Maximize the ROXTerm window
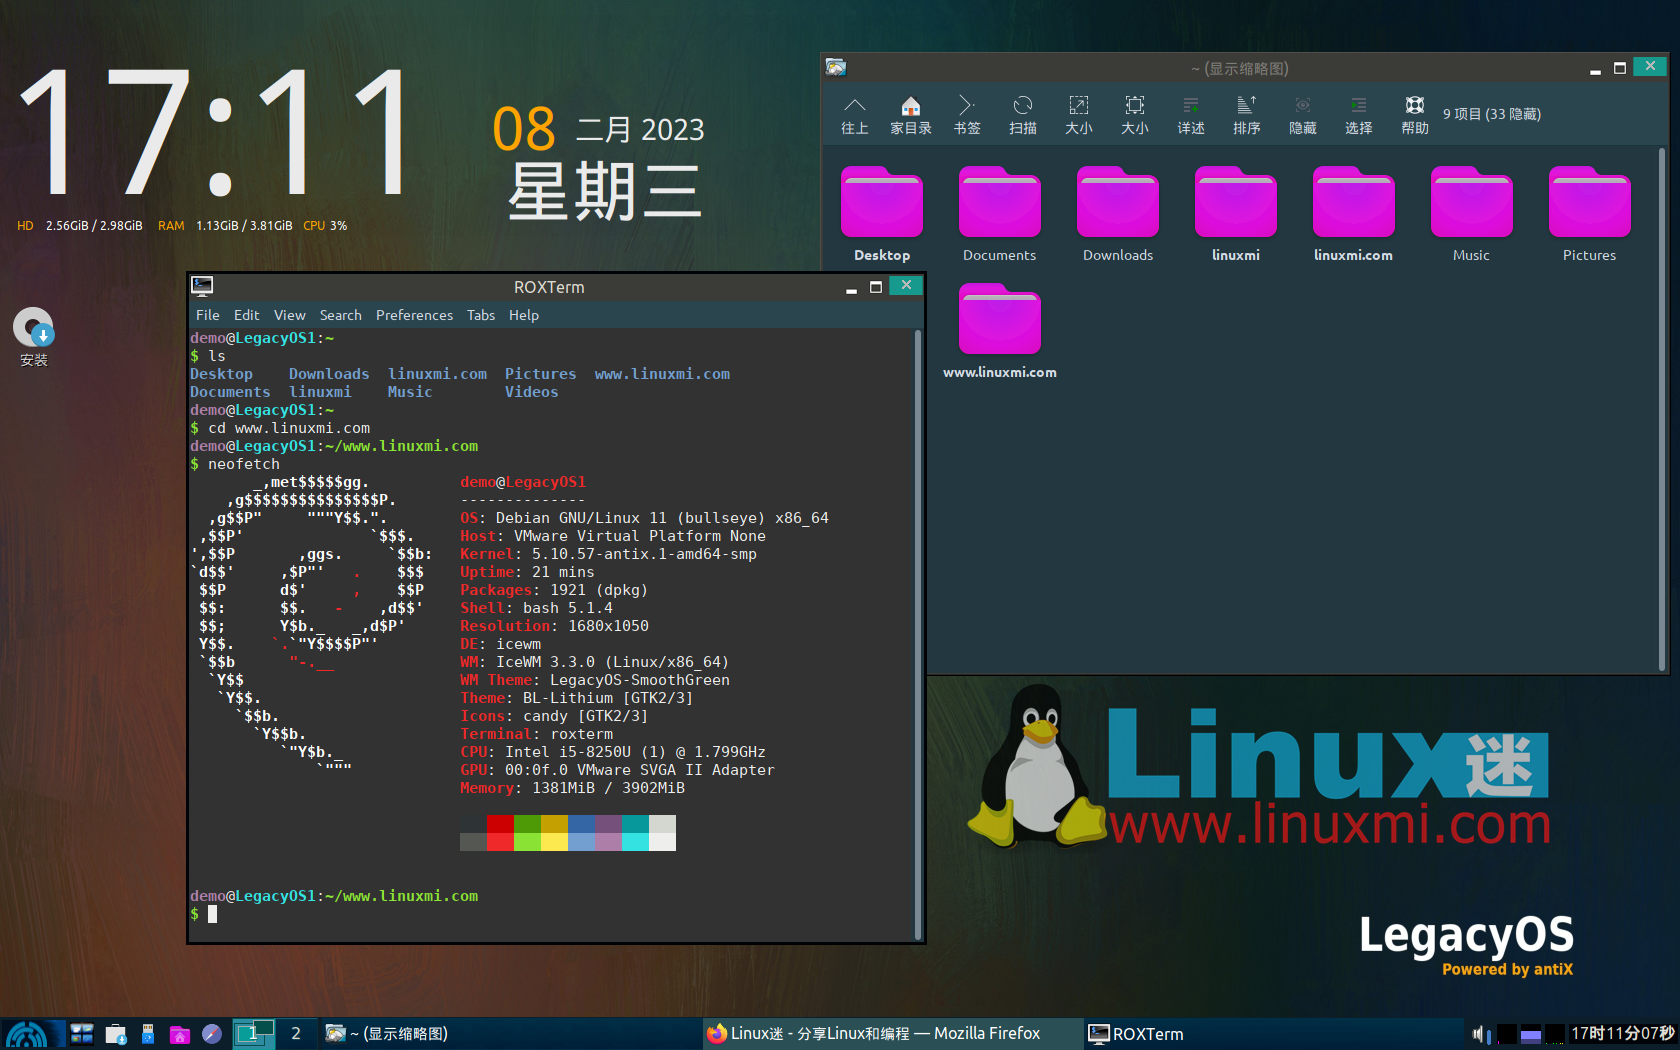Image resolution: width=1680 pixels, height=1050 pixels. [876, 287]
